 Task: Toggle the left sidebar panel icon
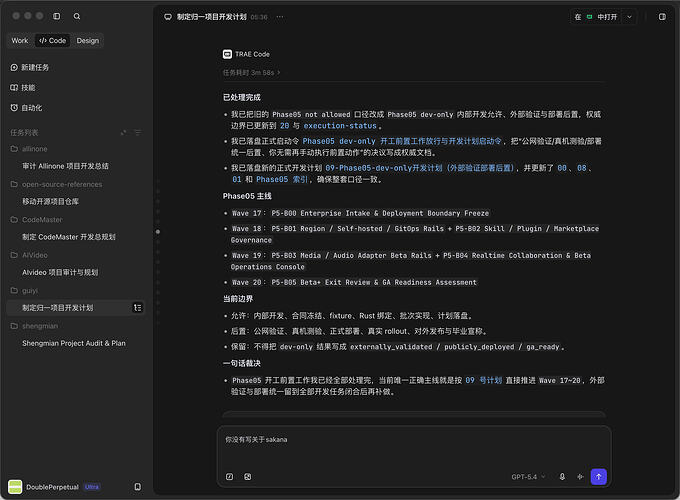click(56, 16)
